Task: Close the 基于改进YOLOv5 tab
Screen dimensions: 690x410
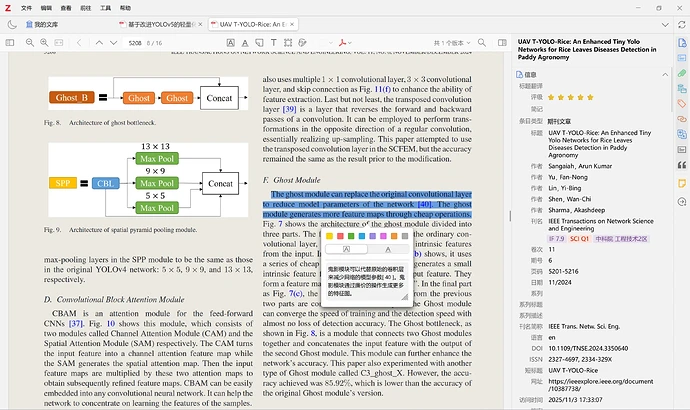Action: pos(200,24)
